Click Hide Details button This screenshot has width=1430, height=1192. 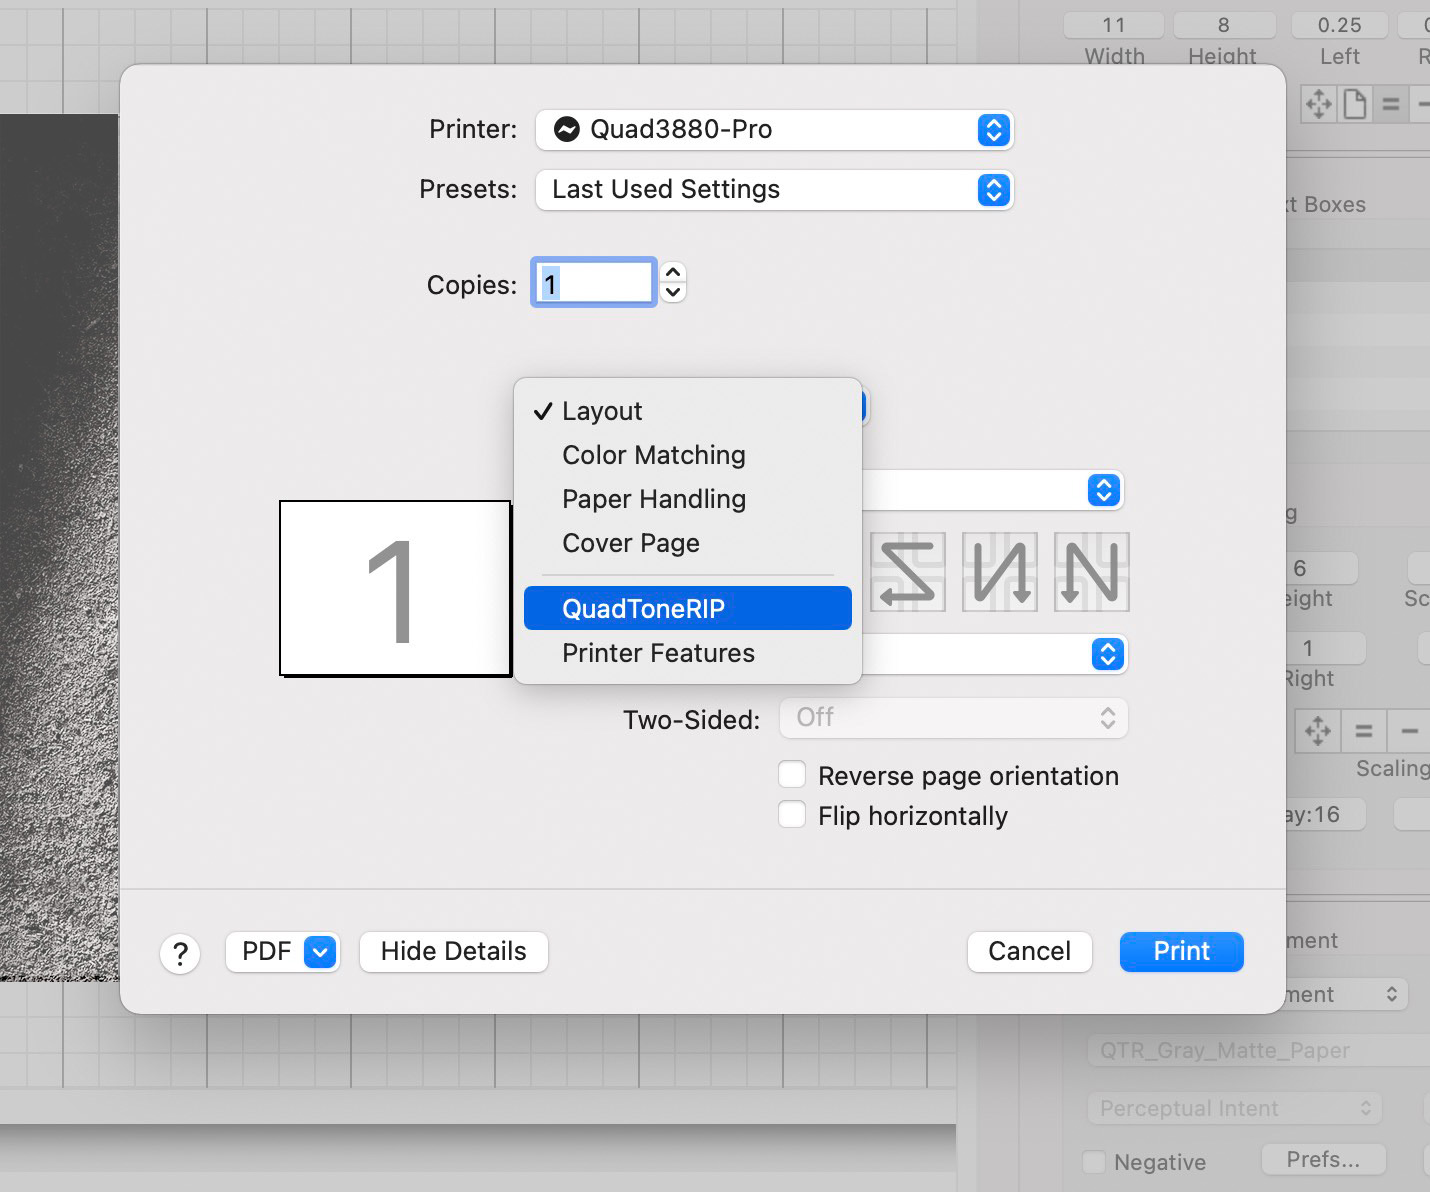coord(453,952)
